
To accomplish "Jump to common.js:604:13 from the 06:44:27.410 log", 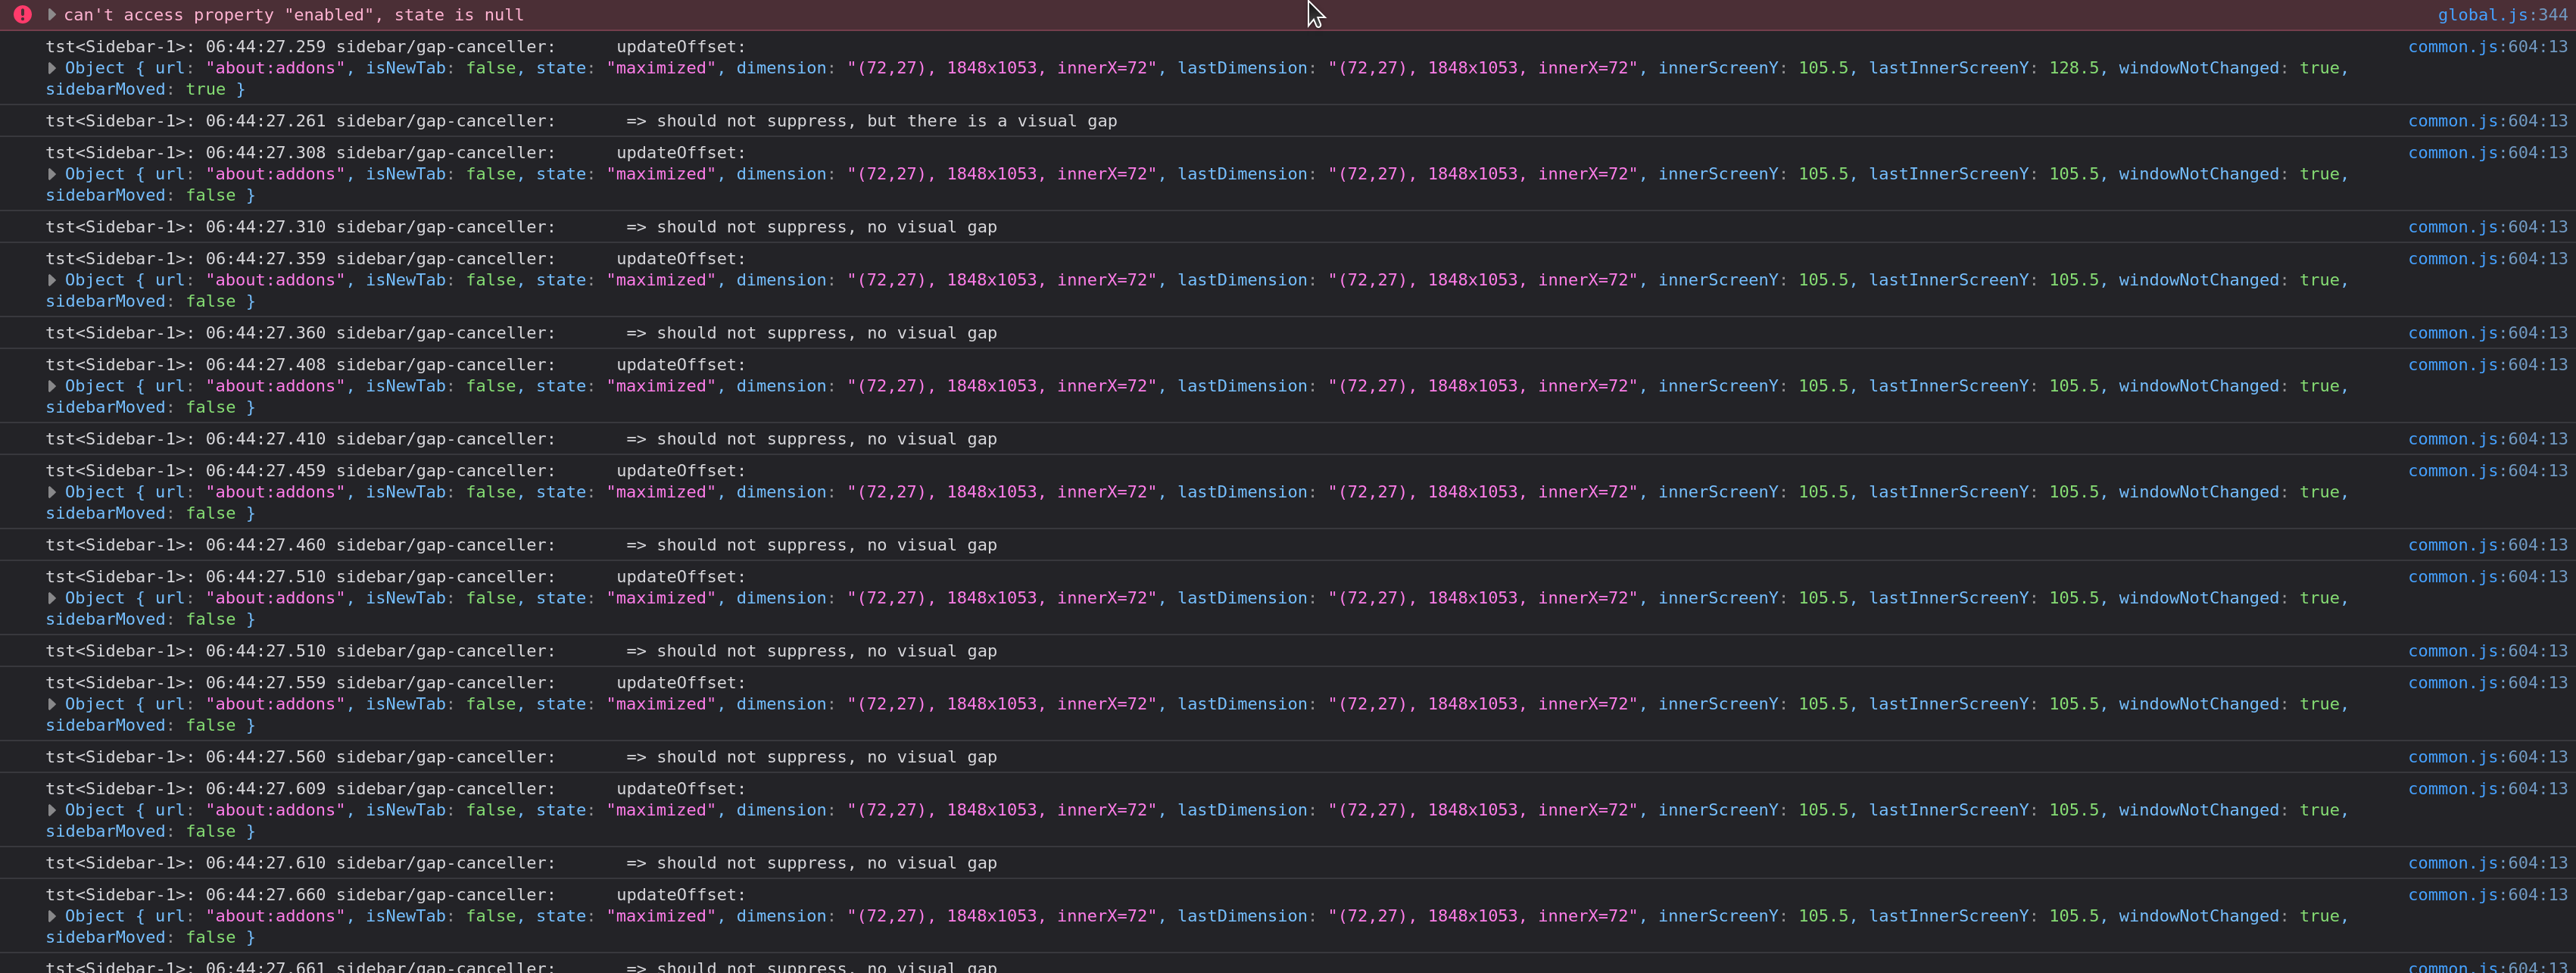I will click(x=2487, y=439).
